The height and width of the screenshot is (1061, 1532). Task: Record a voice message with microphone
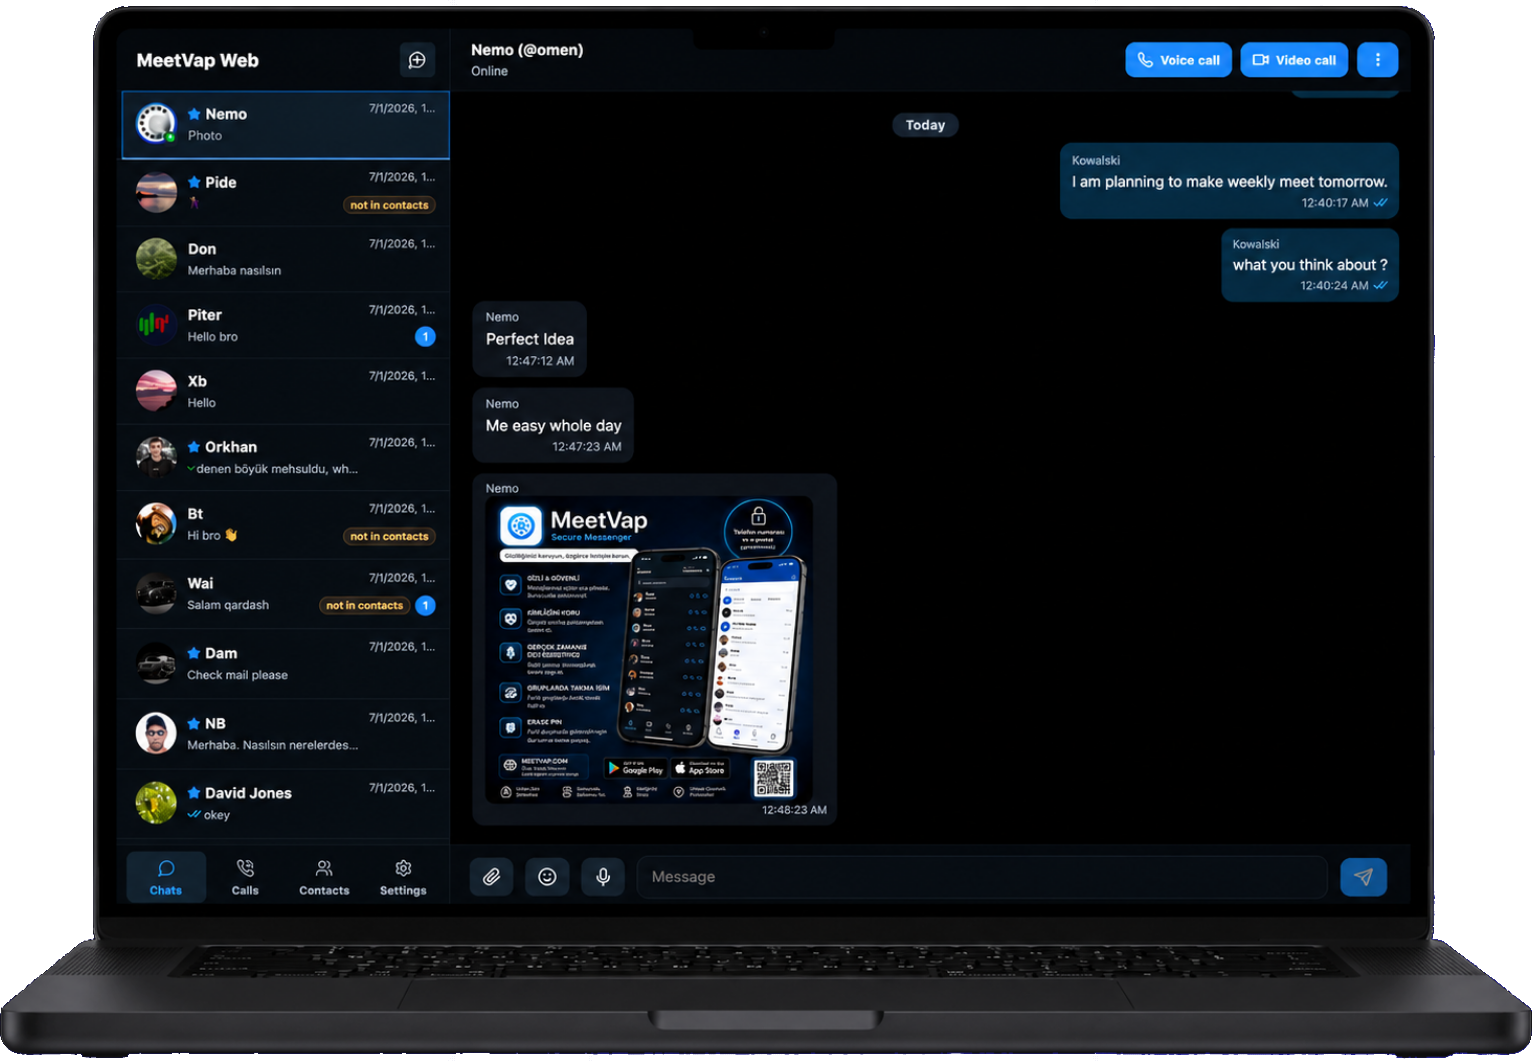click(x=603, y=877)
